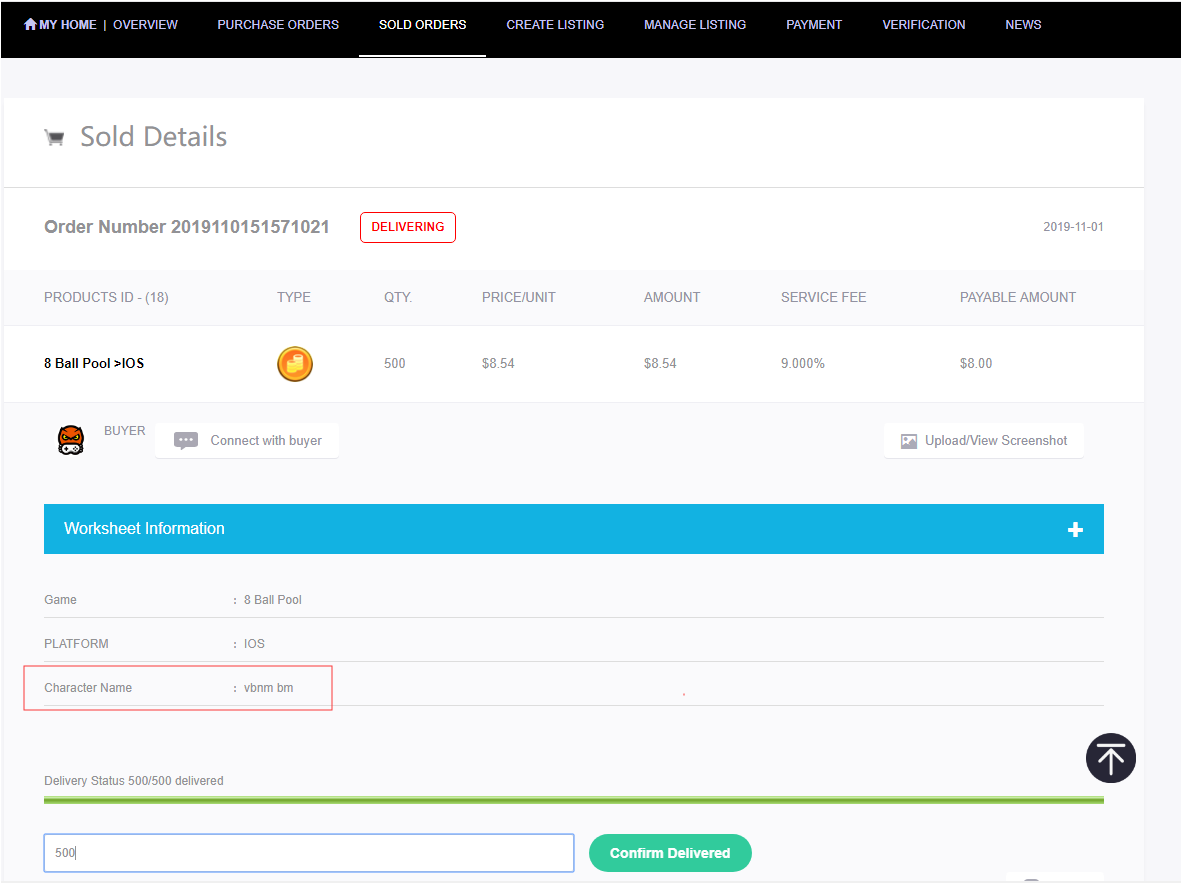Viewport: 1181px width, 883px height.
Task: Click the BUYER label
Action: (124, 431)
